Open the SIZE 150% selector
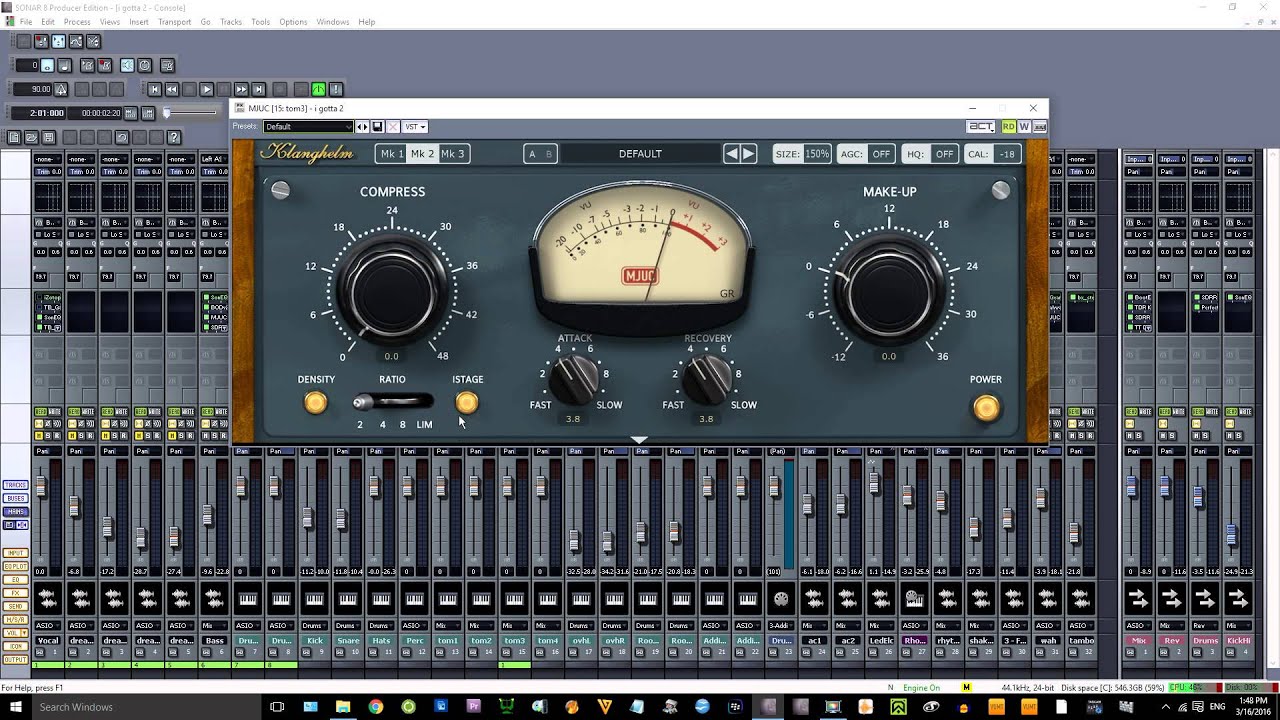Viewport: 1280px width, 720px height. (802, 154)
